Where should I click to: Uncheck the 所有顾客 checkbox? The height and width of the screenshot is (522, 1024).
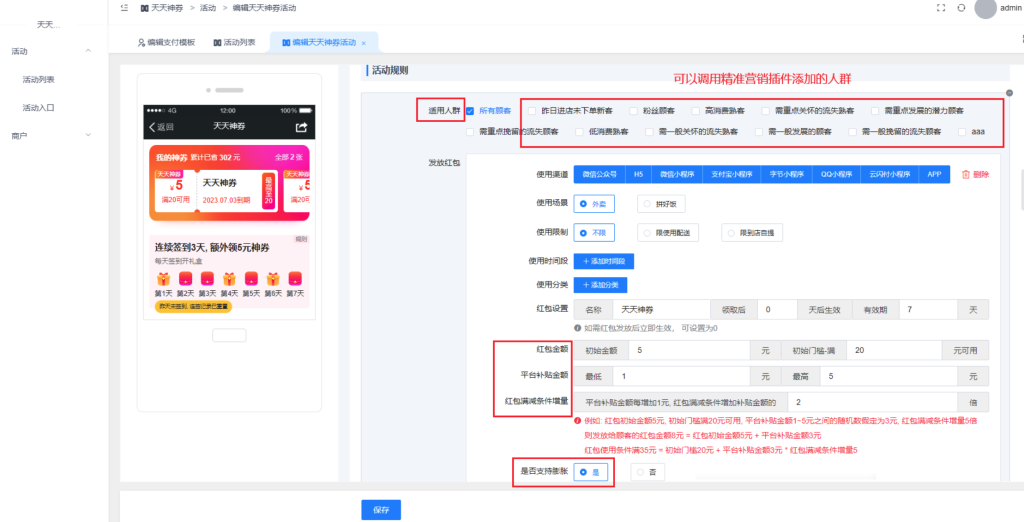pos(470,111)
